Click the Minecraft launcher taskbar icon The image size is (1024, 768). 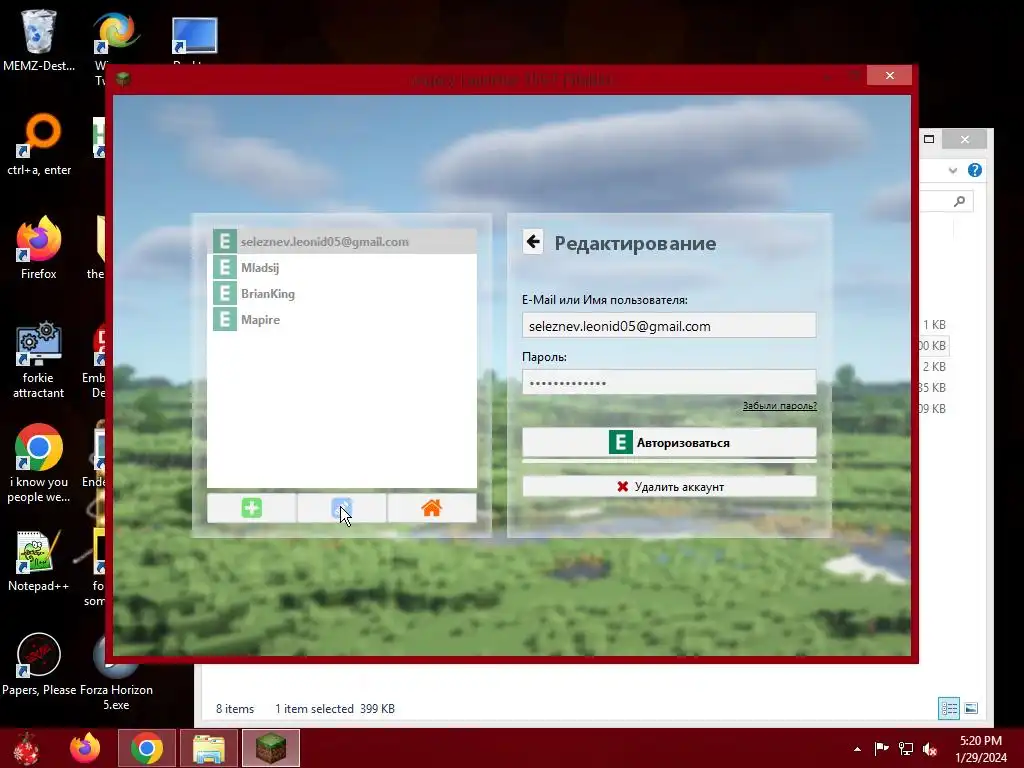(270, 748)
